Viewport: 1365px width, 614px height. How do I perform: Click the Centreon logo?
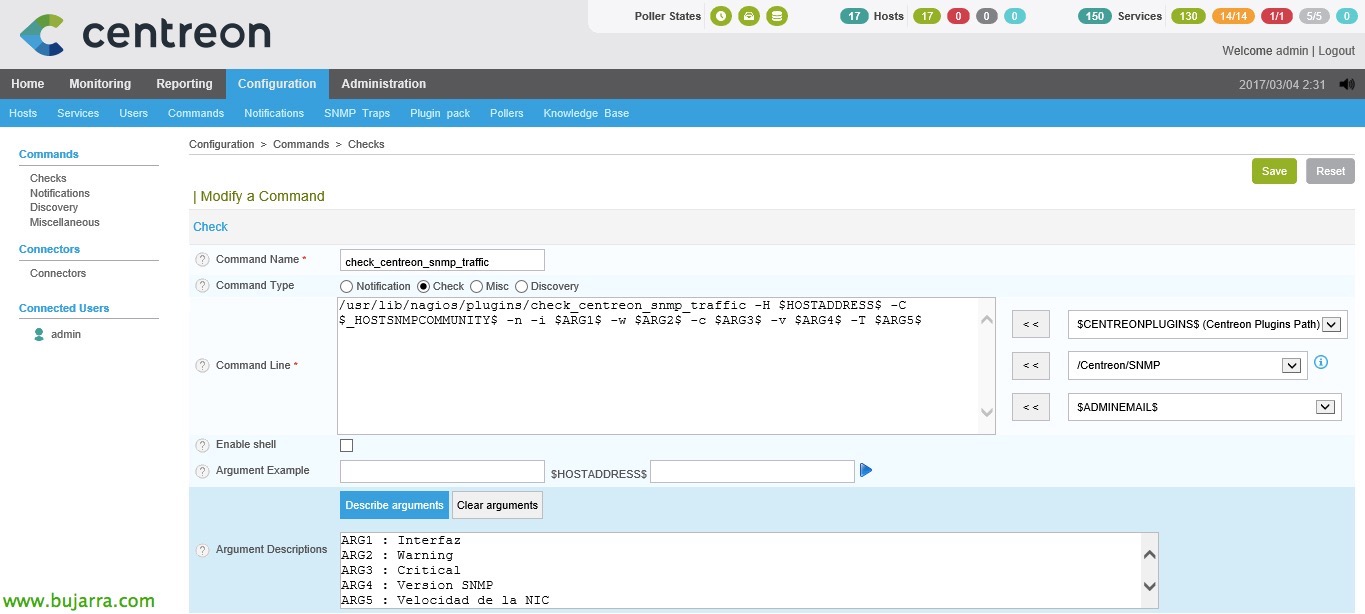pyautogui.click(x=145, y=34)
